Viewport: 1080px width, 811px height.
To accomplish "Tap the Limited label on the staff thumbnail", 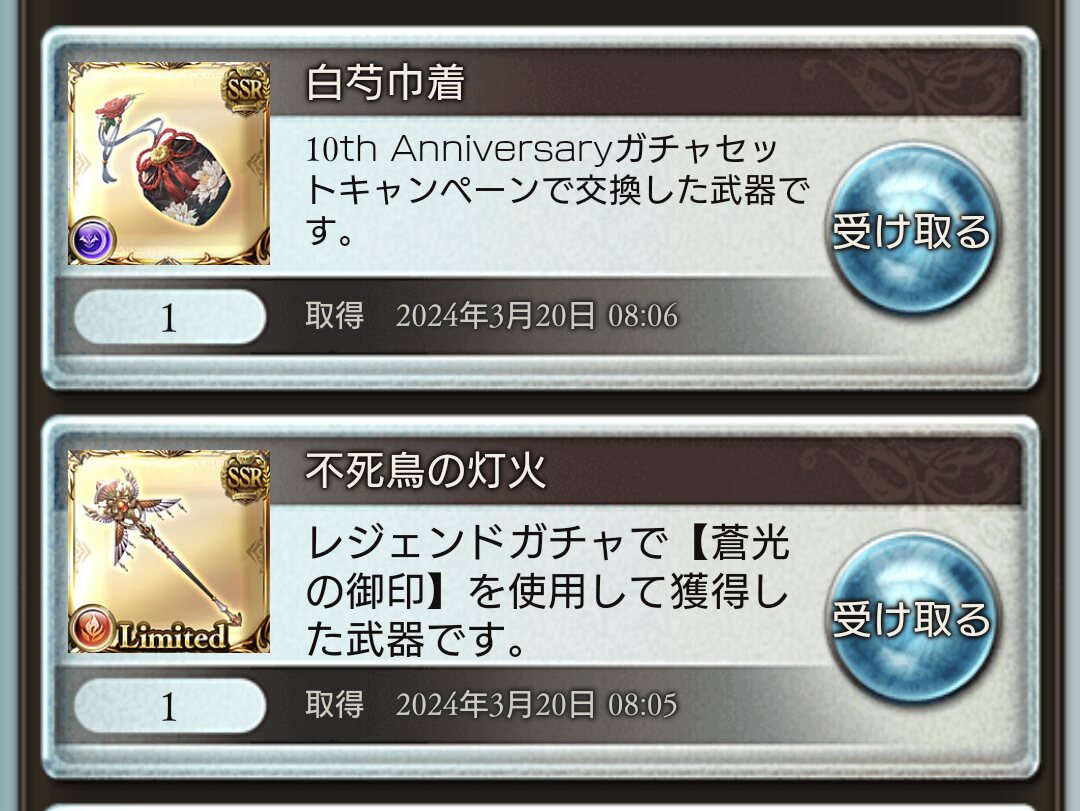I will coord(174,635).
